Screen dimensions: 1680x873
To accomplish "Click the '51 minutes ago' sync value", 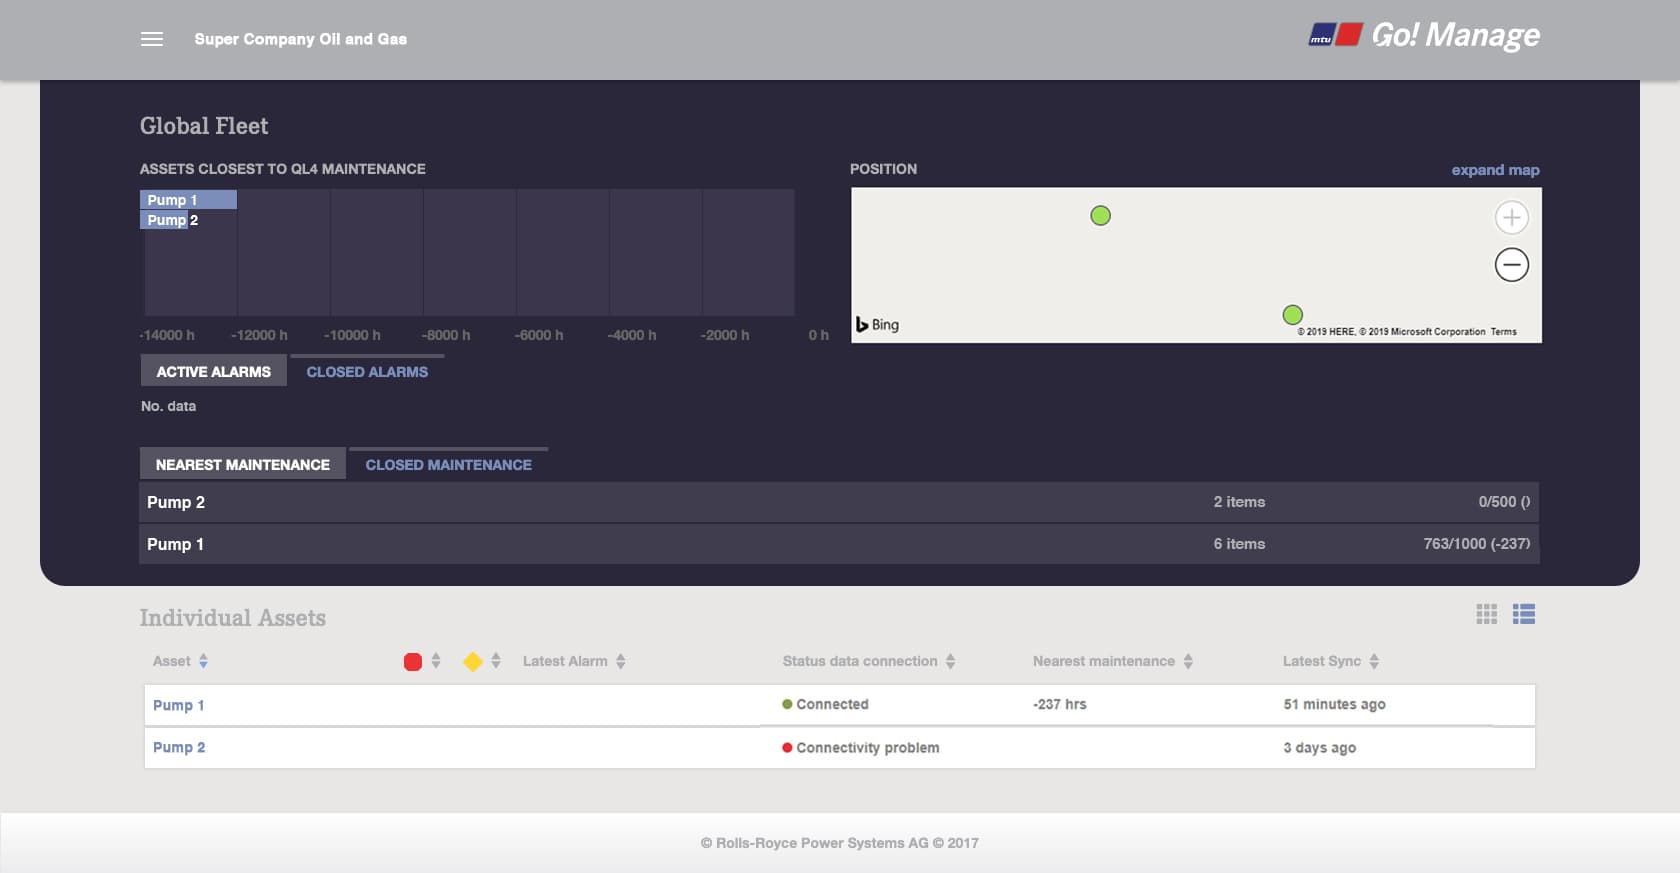I will [1334, 704].
